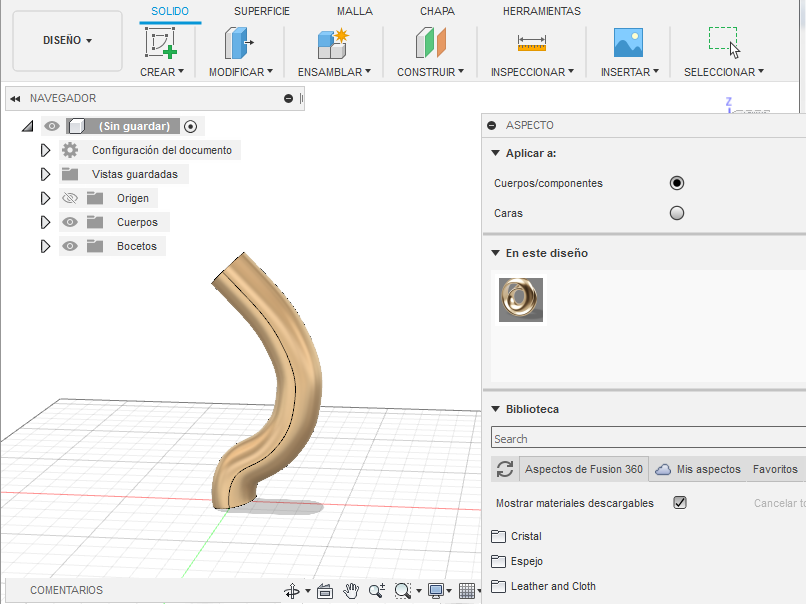Open the INSERTAR dropdown menu
The width and height of the screenshot is (806, 604).
630,72
